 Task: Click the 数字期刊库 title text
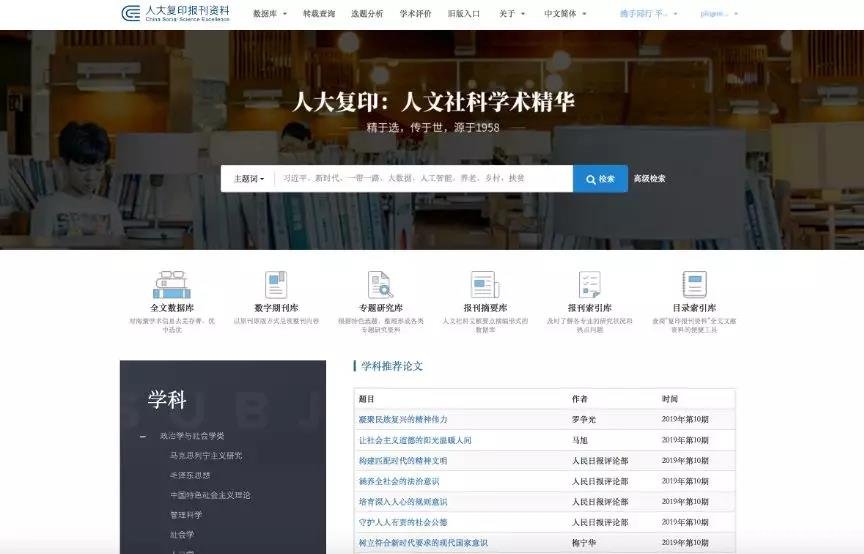tap(276, 308)
